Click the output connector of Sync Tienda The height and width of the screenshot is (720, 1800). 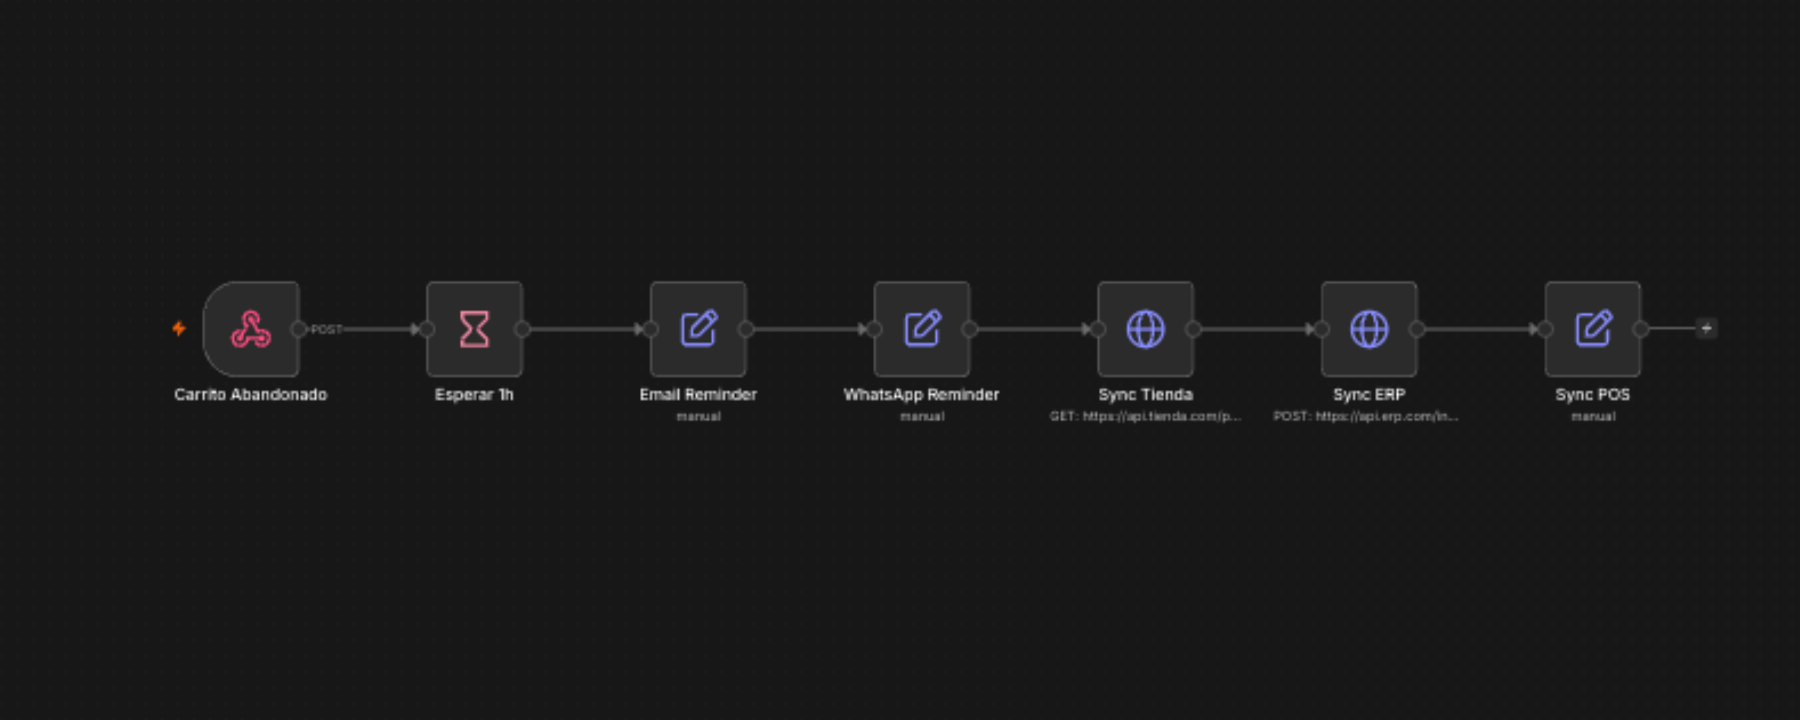tap(1193, 329)
